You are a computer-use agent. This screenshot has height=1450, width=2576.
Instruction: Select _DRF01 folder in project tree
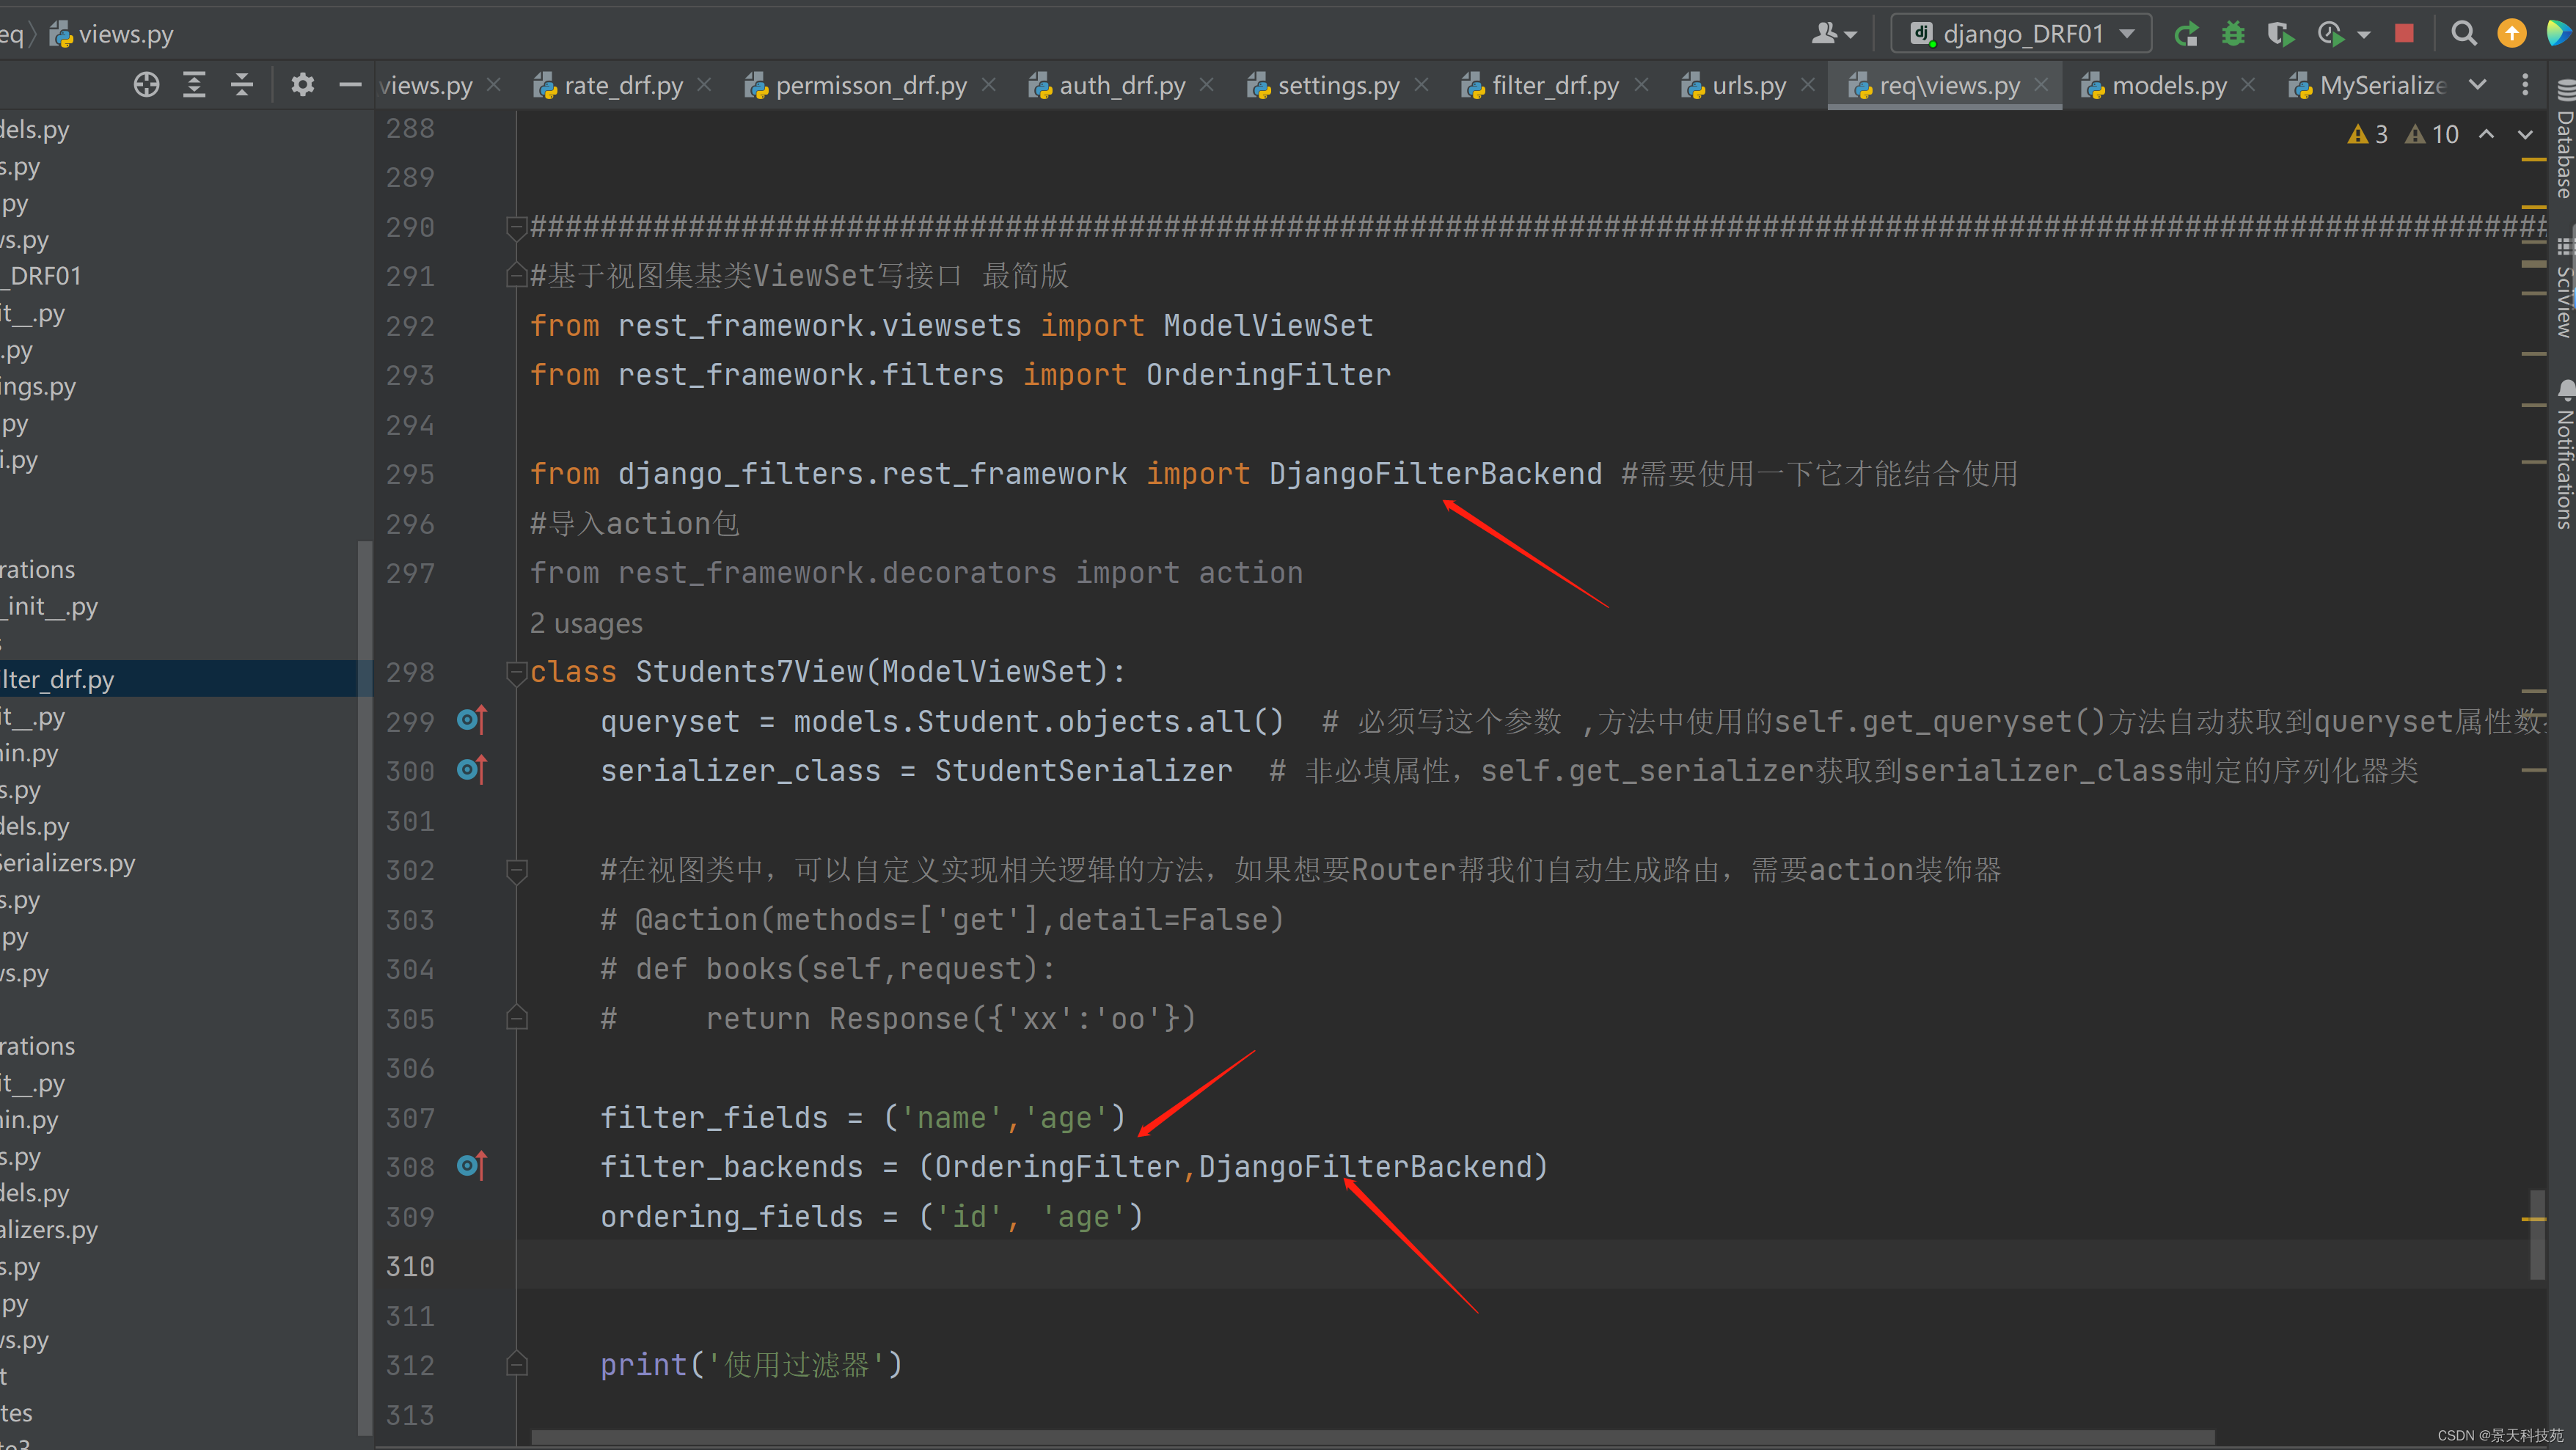(41, 276)
